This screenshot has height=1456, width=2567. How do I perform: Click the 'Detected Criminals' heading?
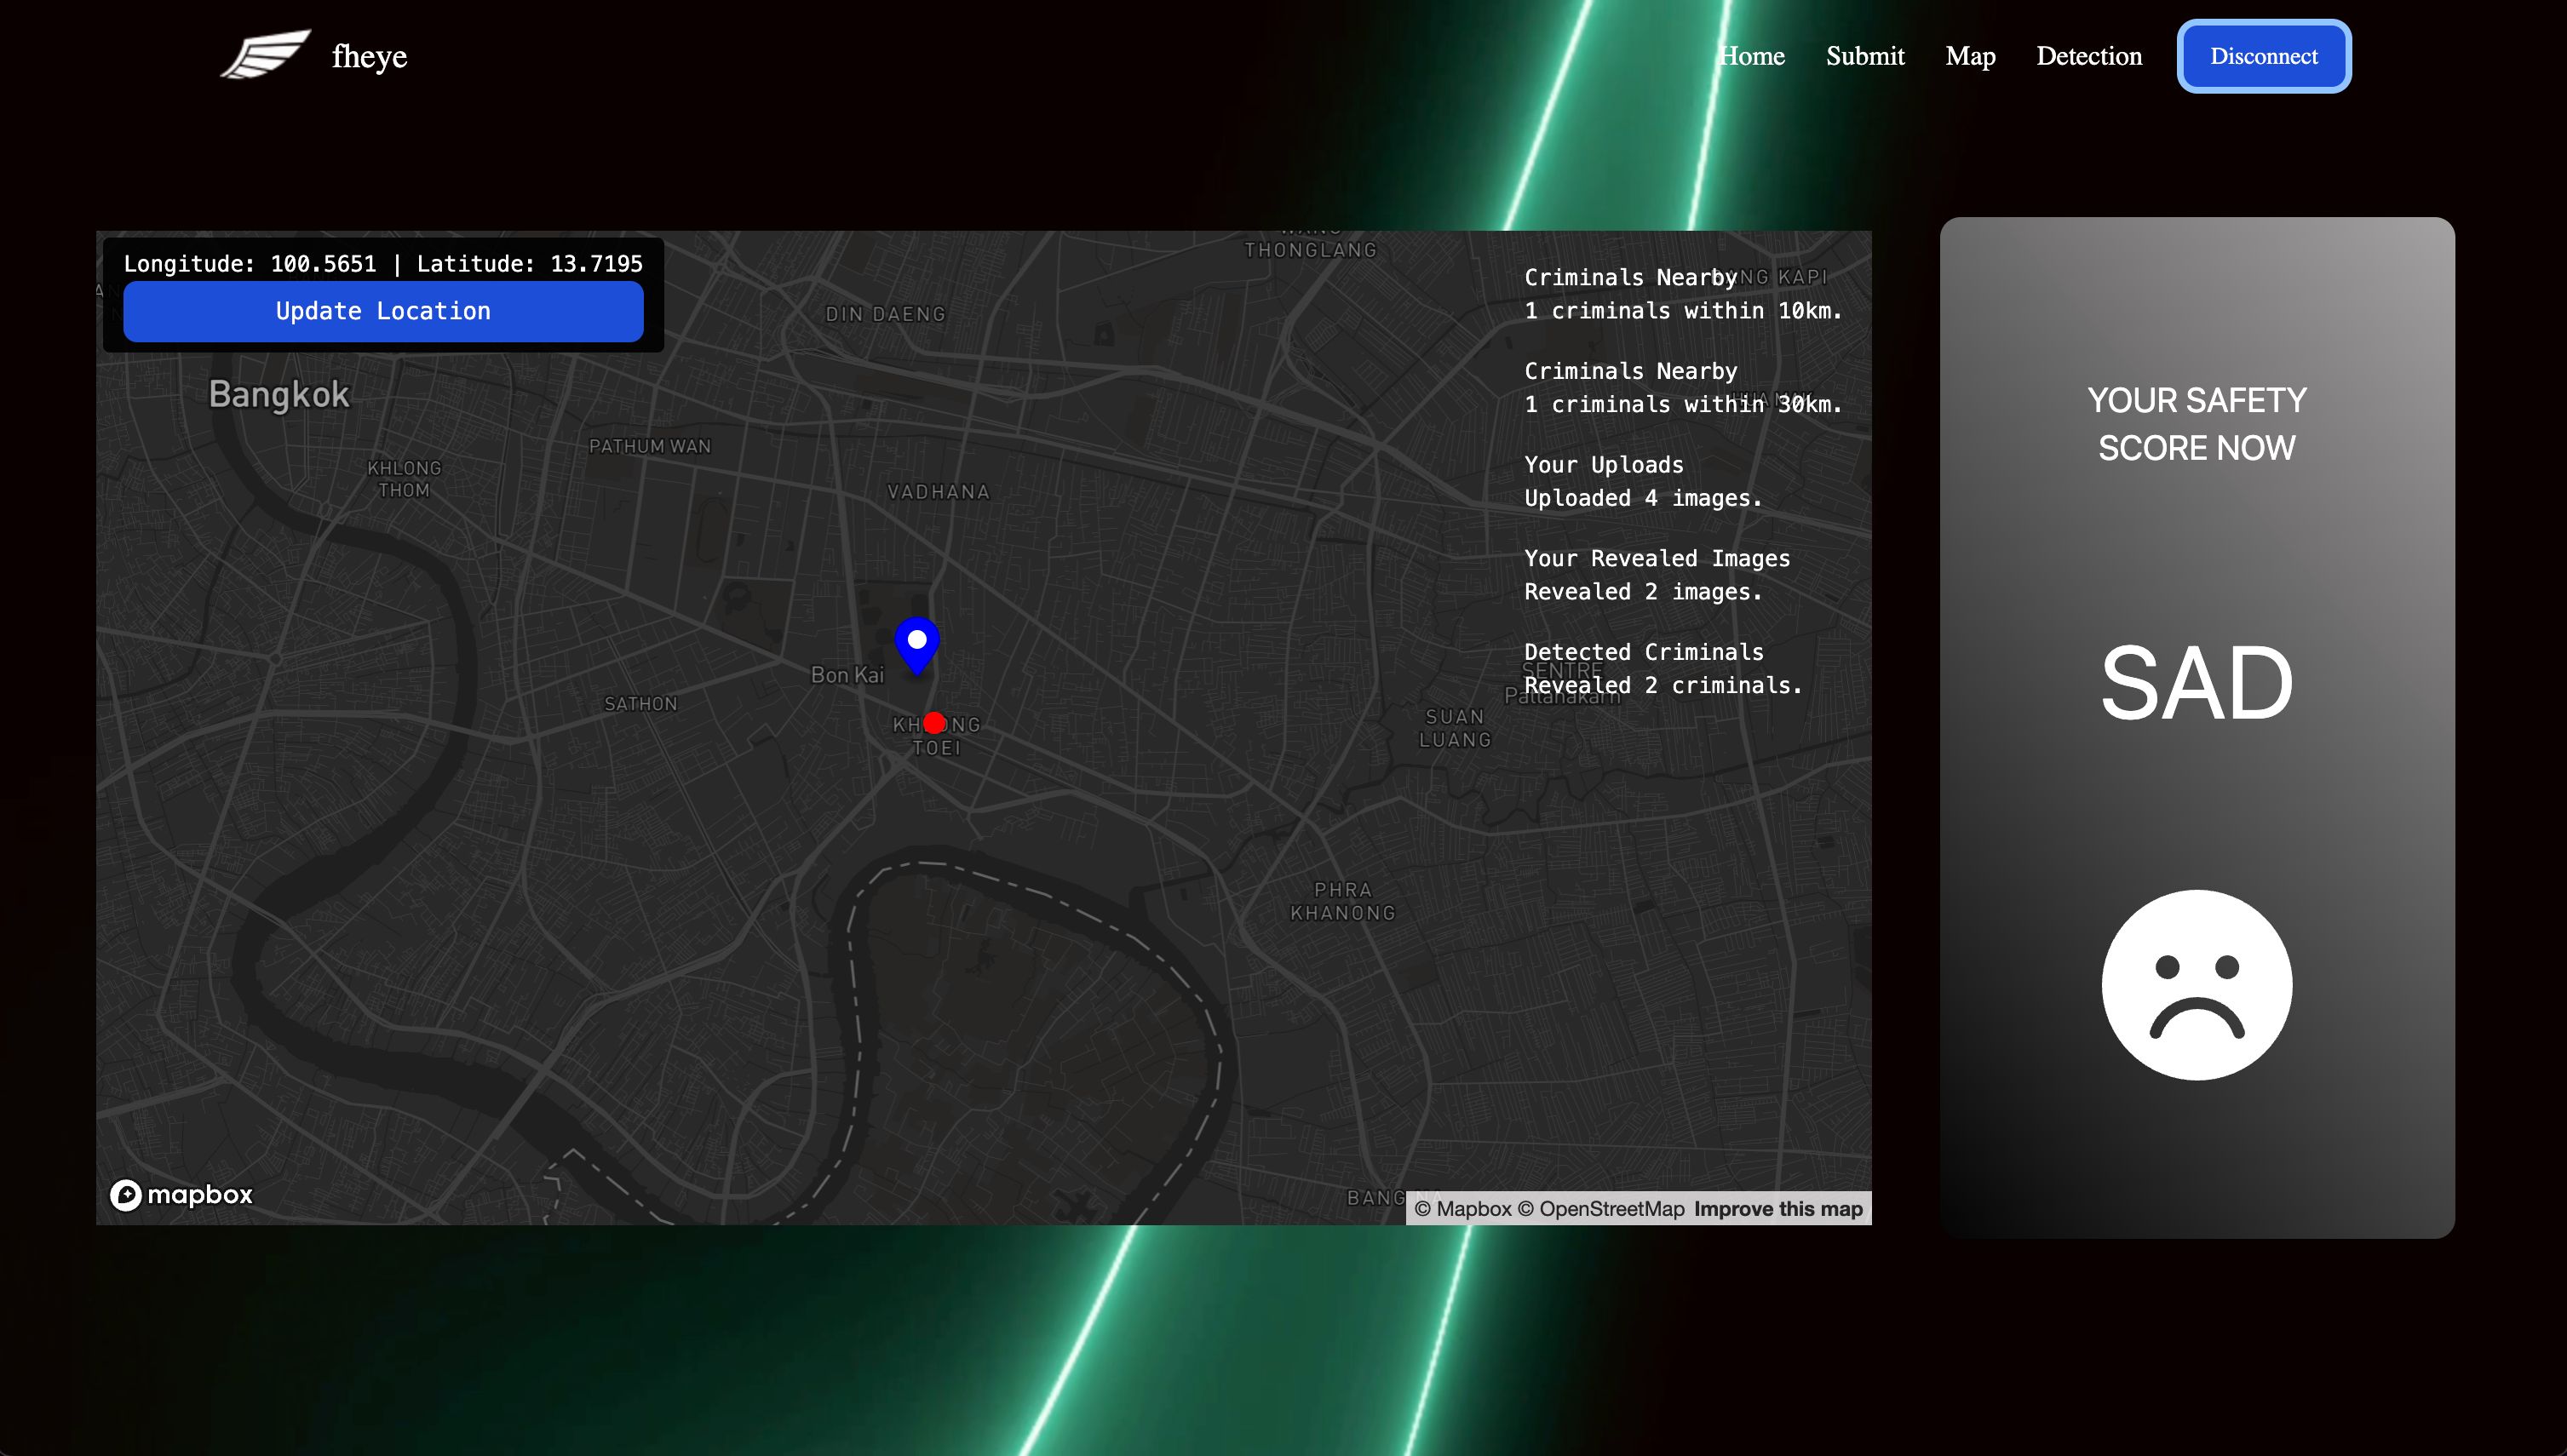1644,651
